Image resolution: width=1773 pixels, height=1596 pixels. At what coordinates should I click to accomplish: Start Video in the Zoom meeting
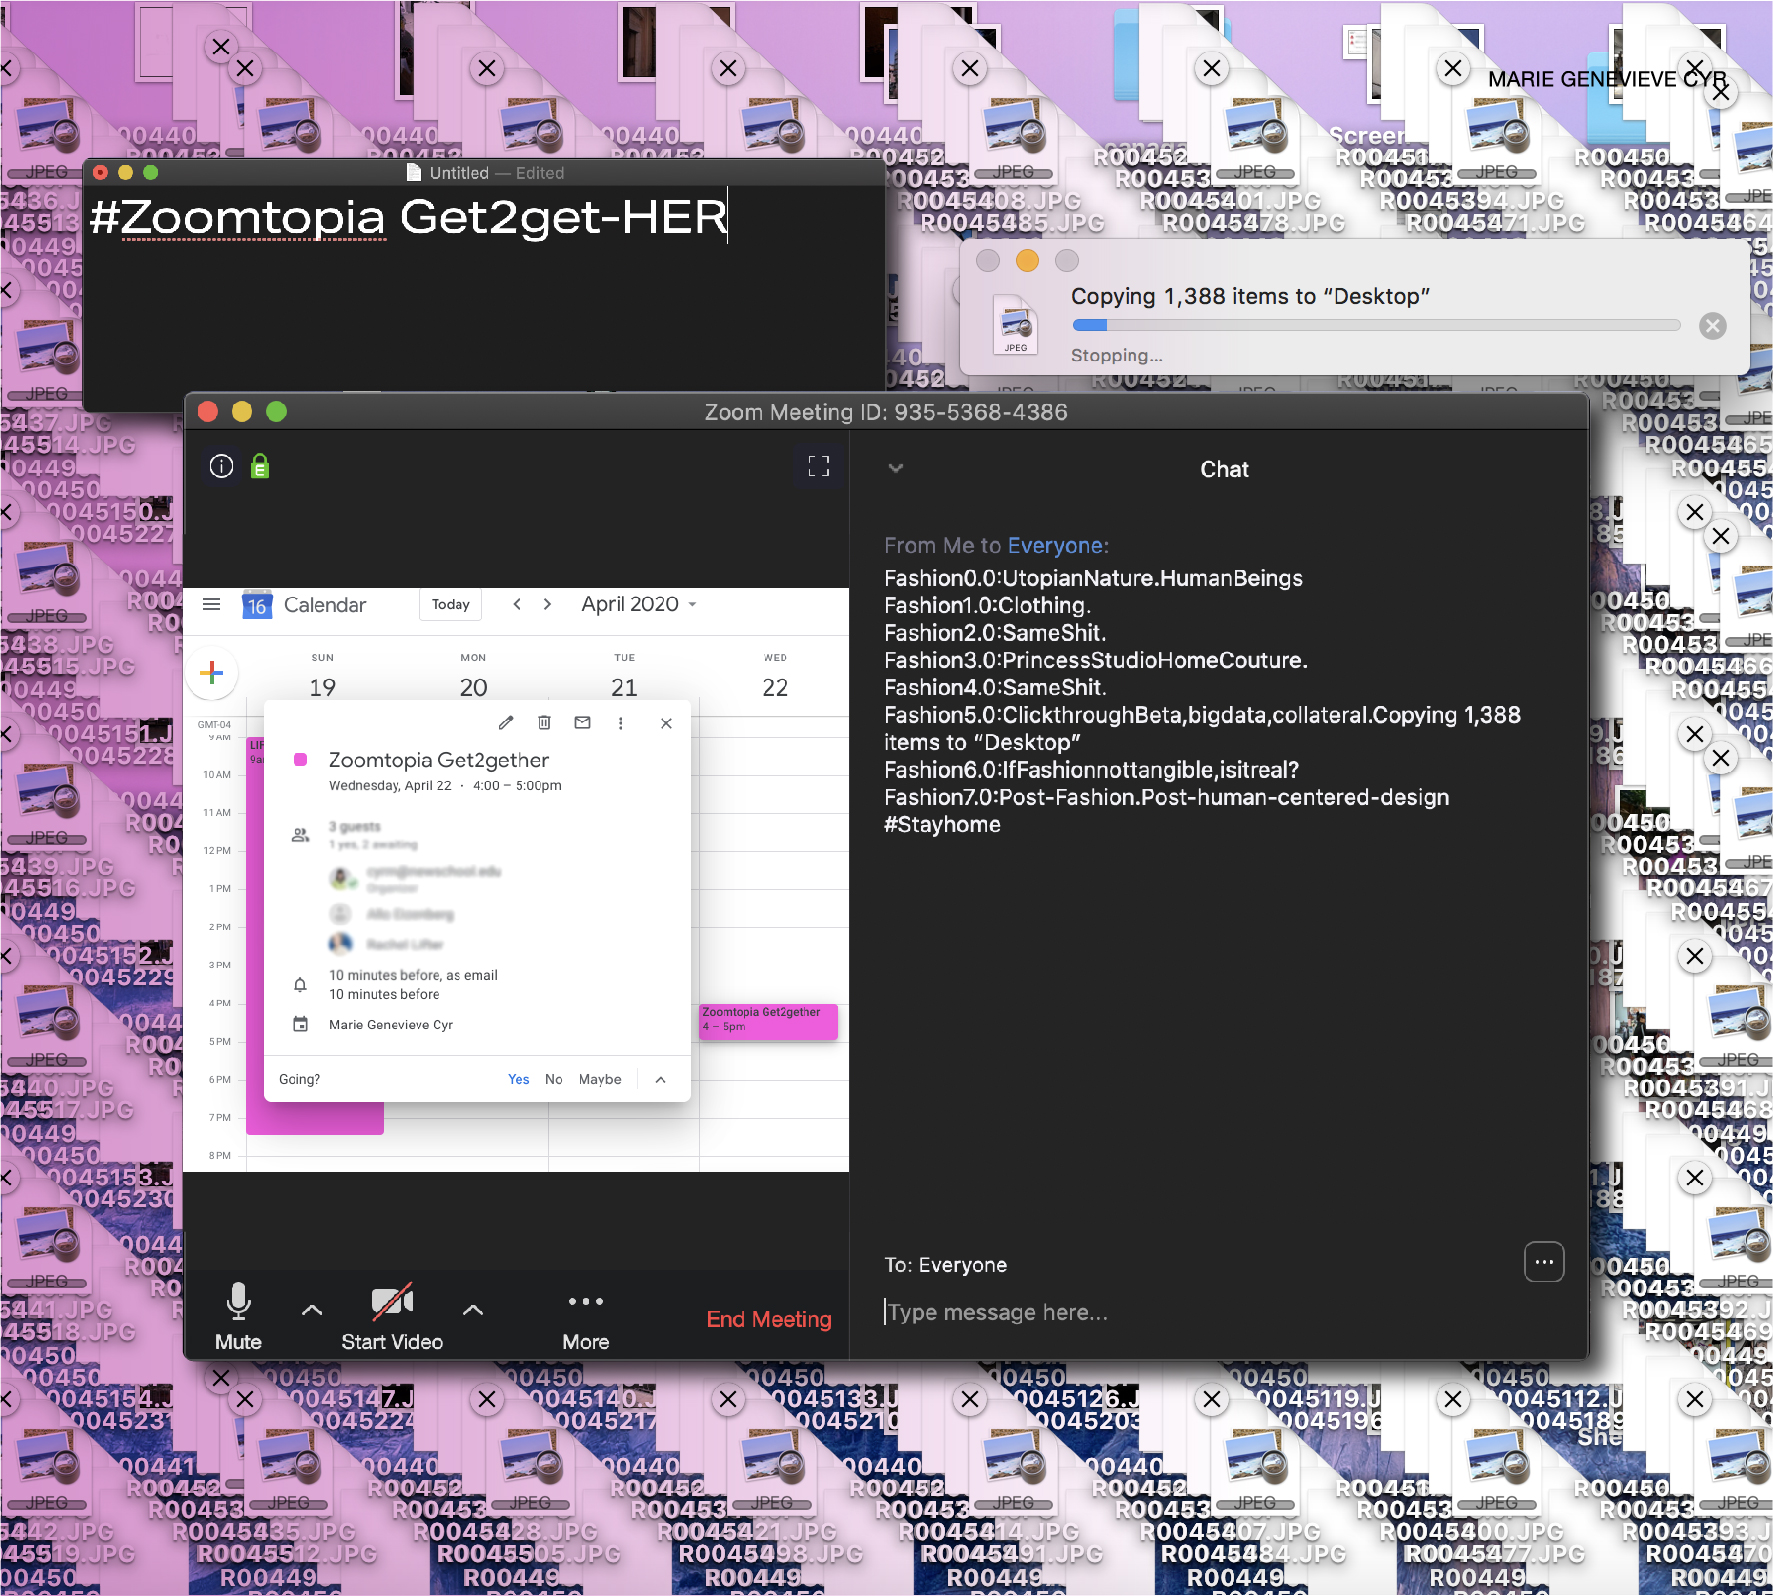coord(392,1316)
